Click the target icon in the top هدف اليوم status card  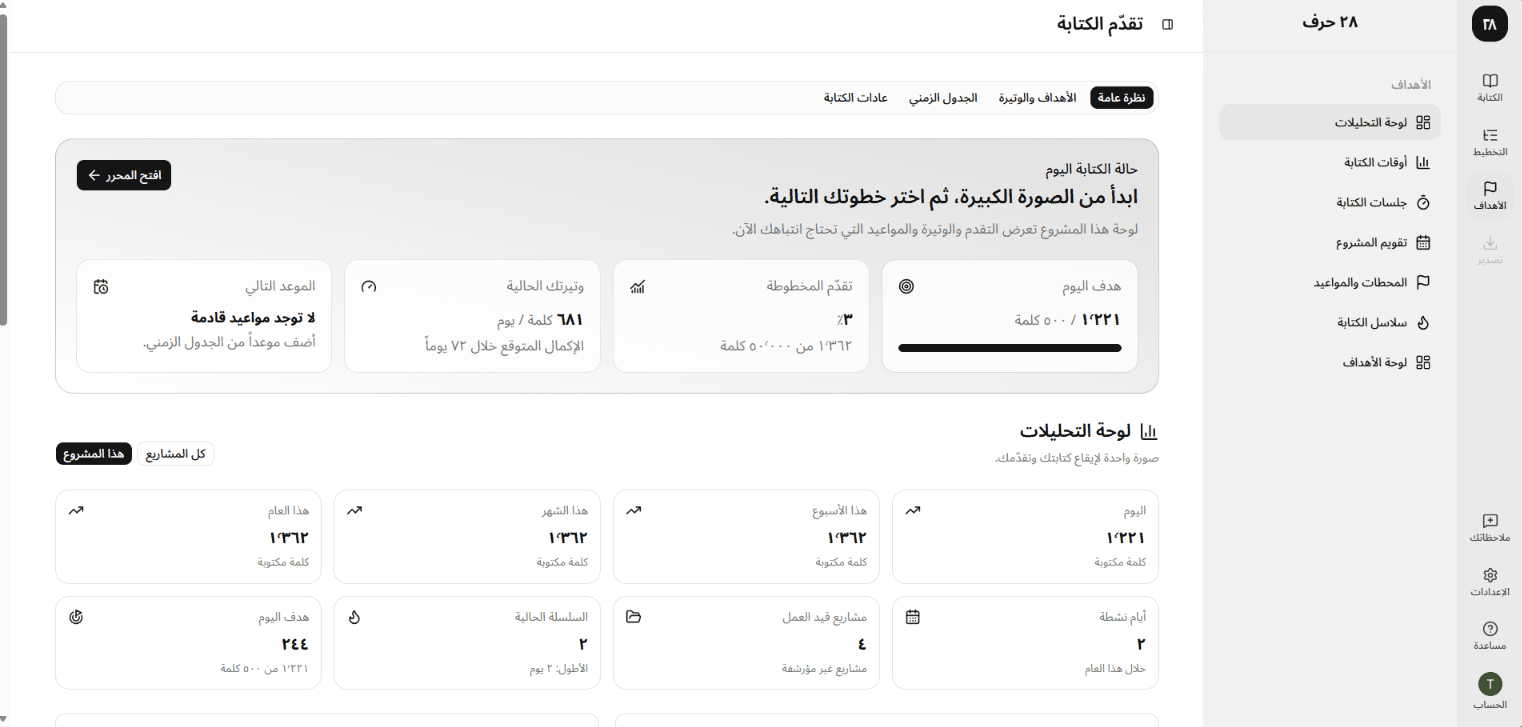pos(907,287)
